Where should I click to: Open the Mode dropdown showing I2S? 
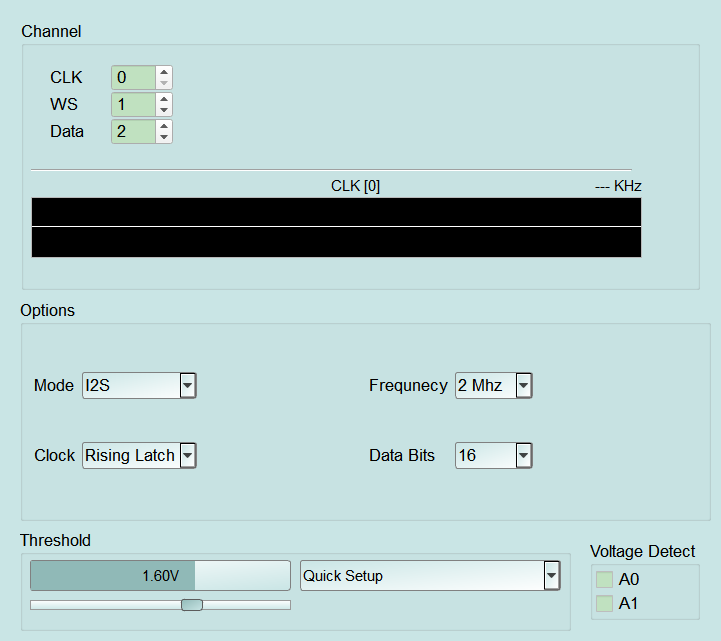(139, 385)
